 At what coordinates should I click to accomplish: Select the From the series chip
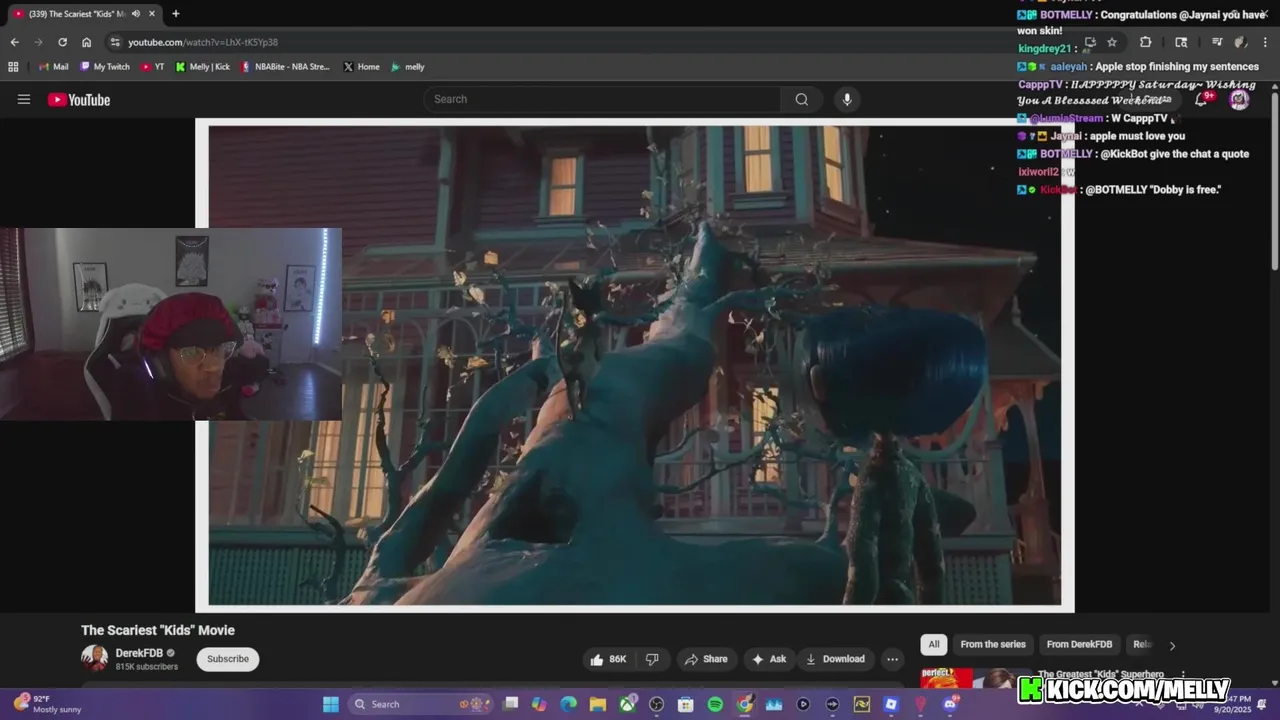tap(993, 645)
